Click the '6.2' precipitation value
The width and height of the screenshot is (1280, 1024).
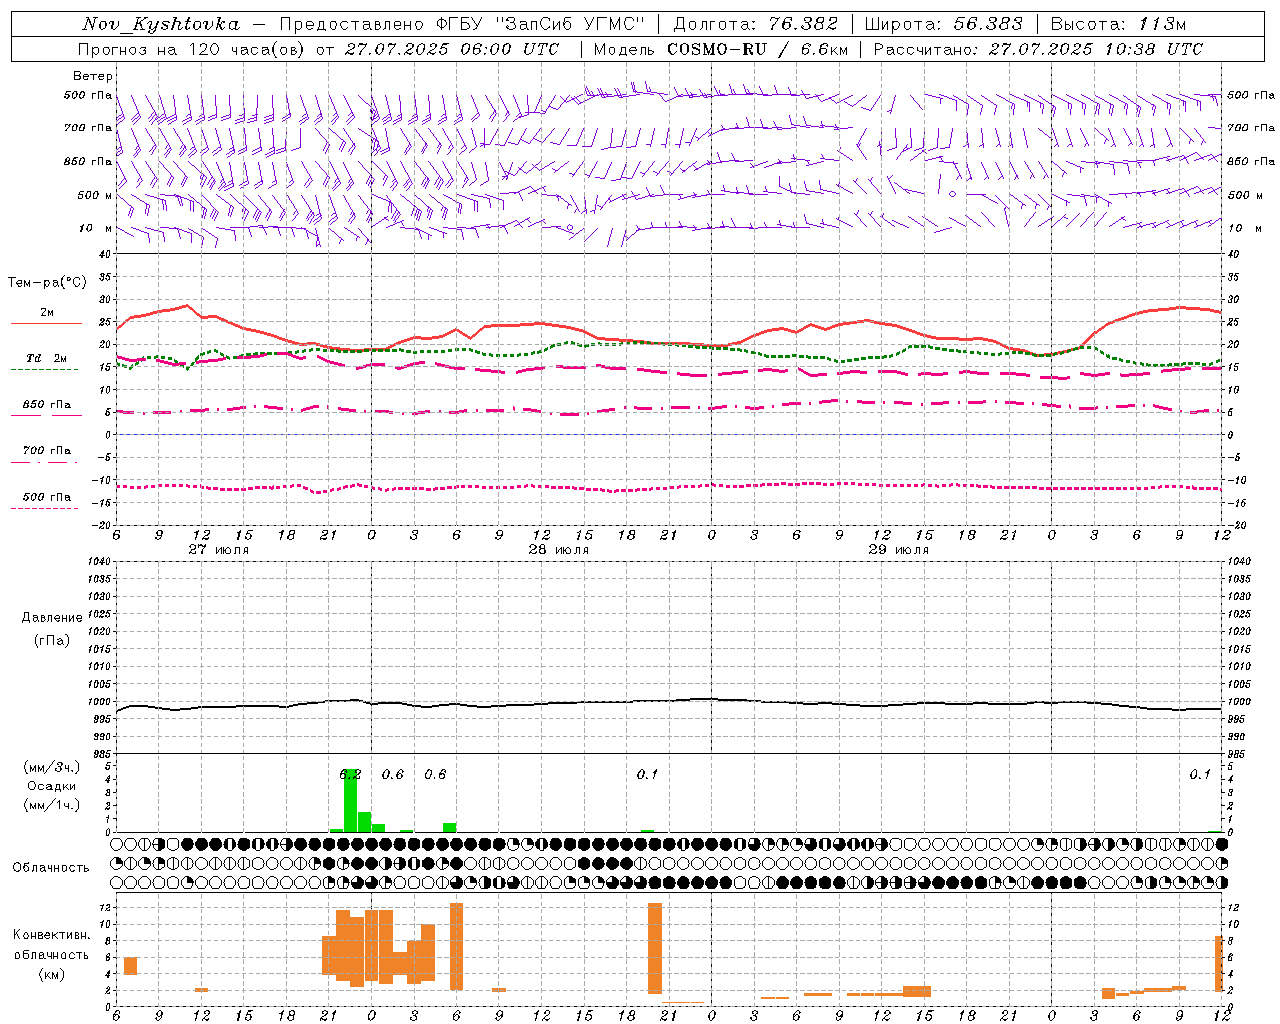(350, 774)
